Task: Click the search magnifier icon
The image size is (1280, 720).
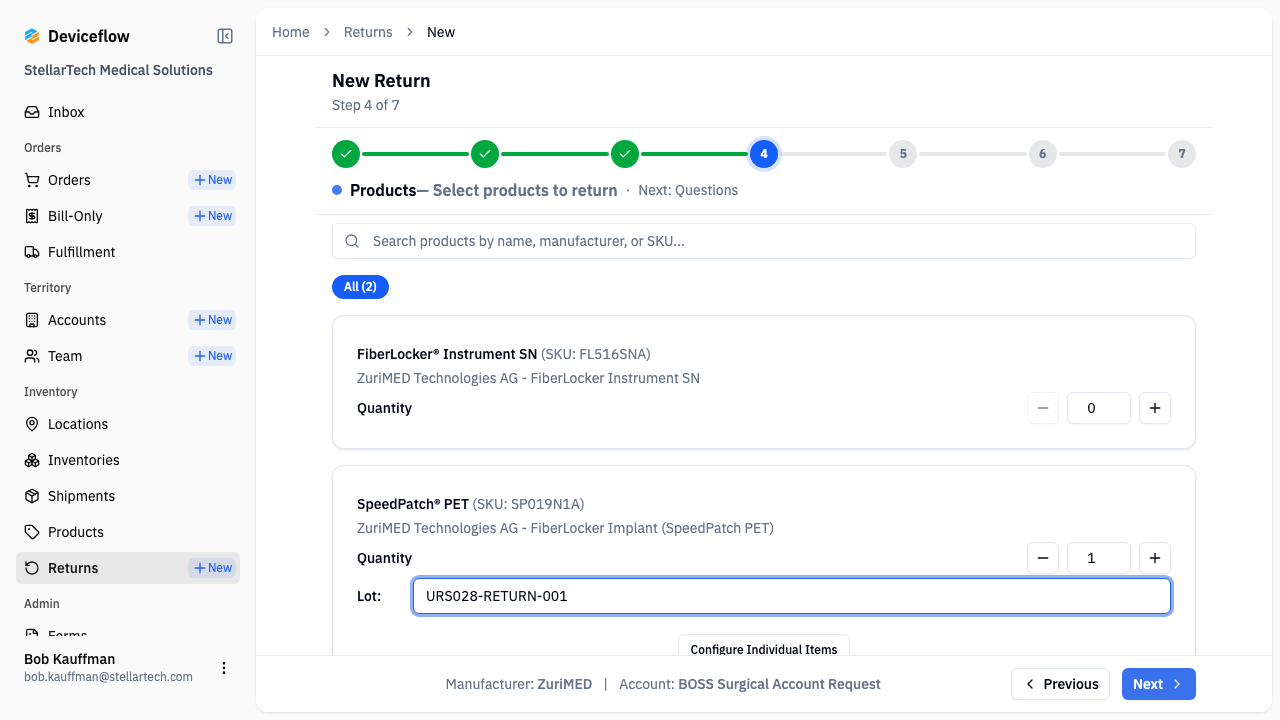Action: coord(352,241)
